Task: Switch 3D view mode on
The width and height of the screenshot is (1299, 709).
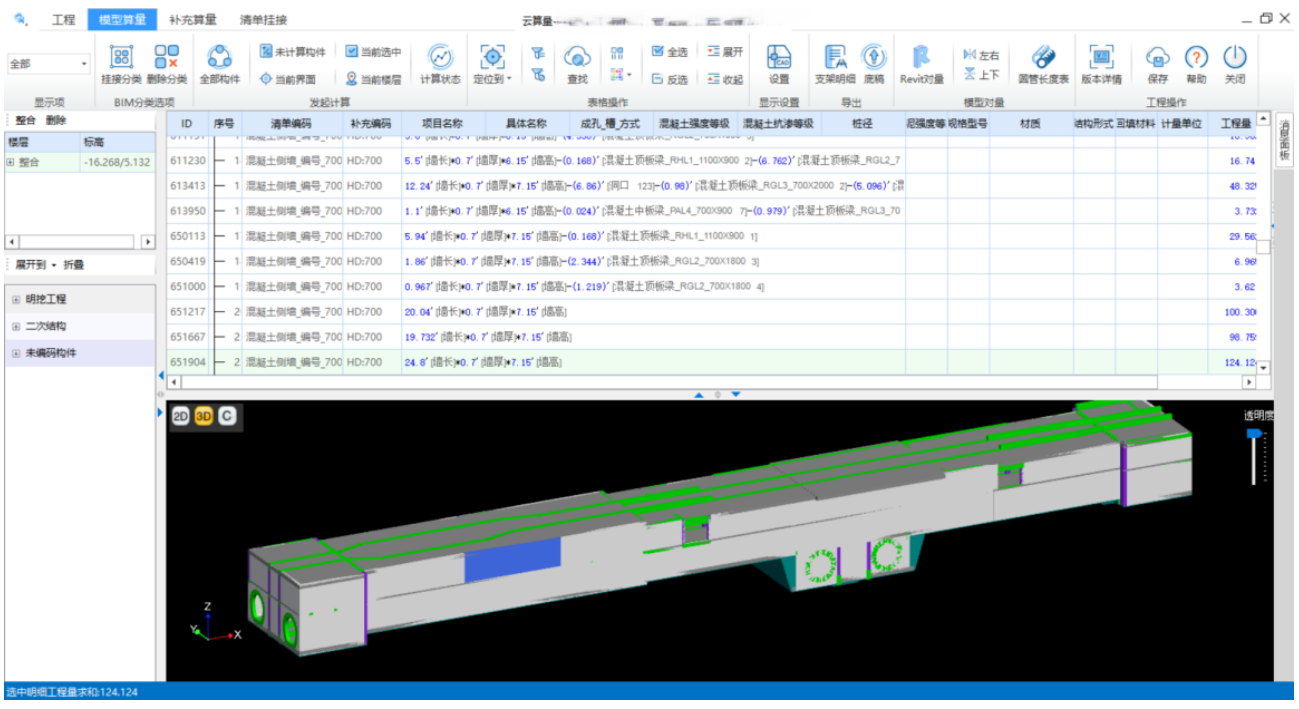Action: pyautogui.click(x=204, y=416)
